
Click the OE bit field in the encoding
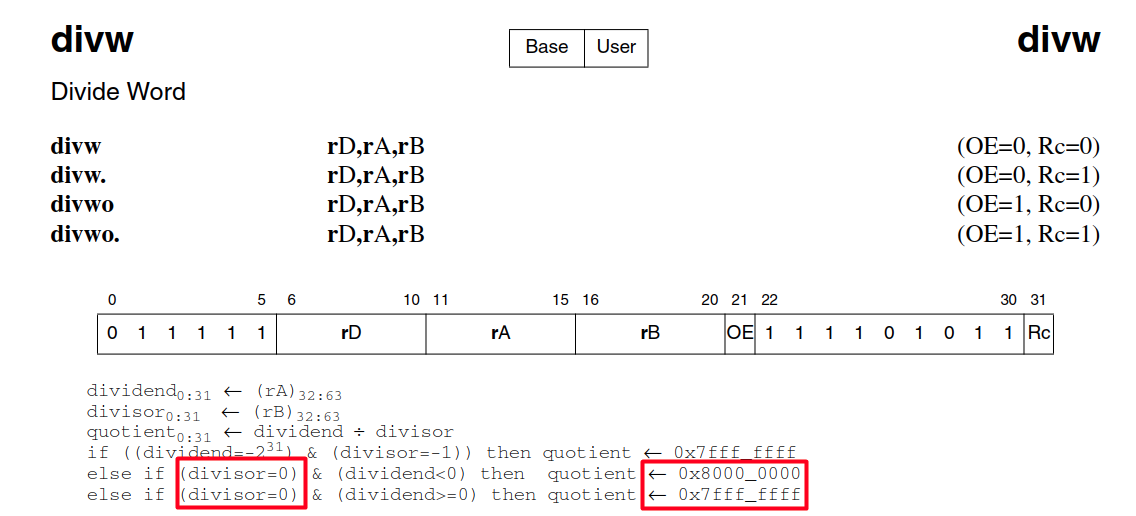click(740, 334)
